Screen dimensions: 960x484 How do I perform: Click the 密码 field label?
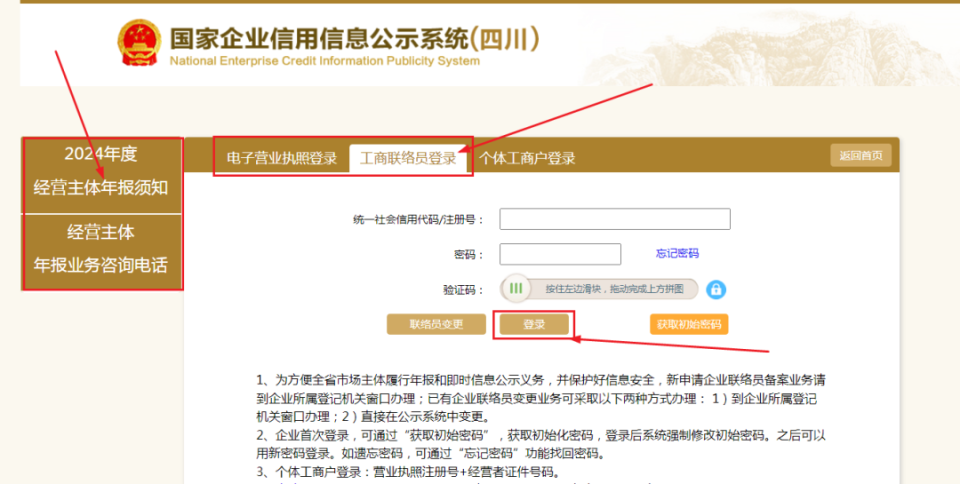[x=469, y=255]
